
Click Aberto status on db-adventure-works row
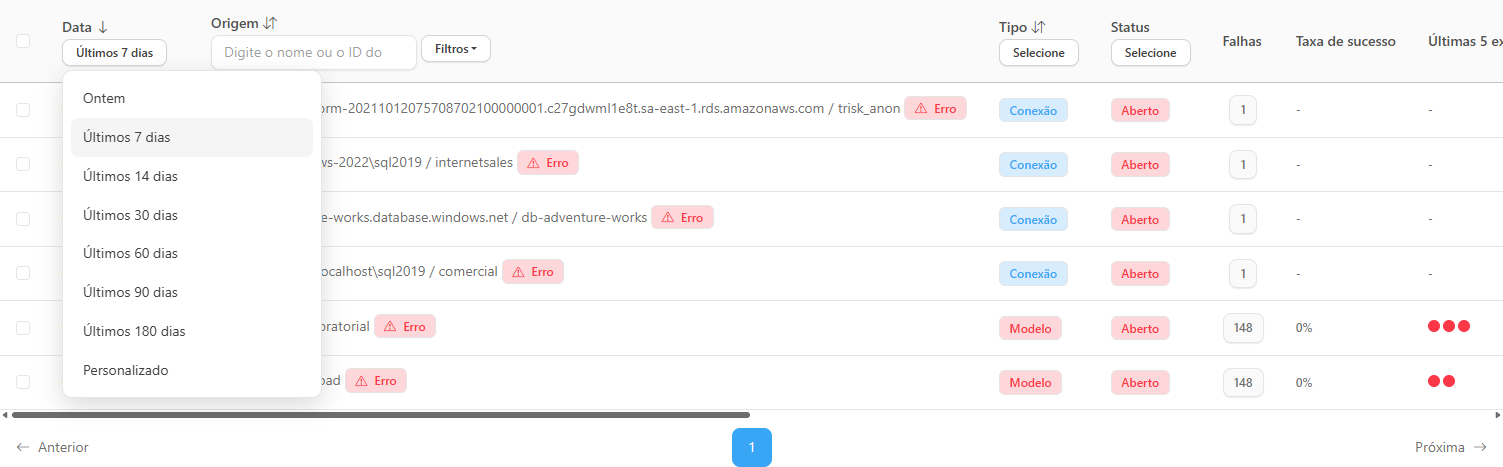click(x=1140, y=218)
